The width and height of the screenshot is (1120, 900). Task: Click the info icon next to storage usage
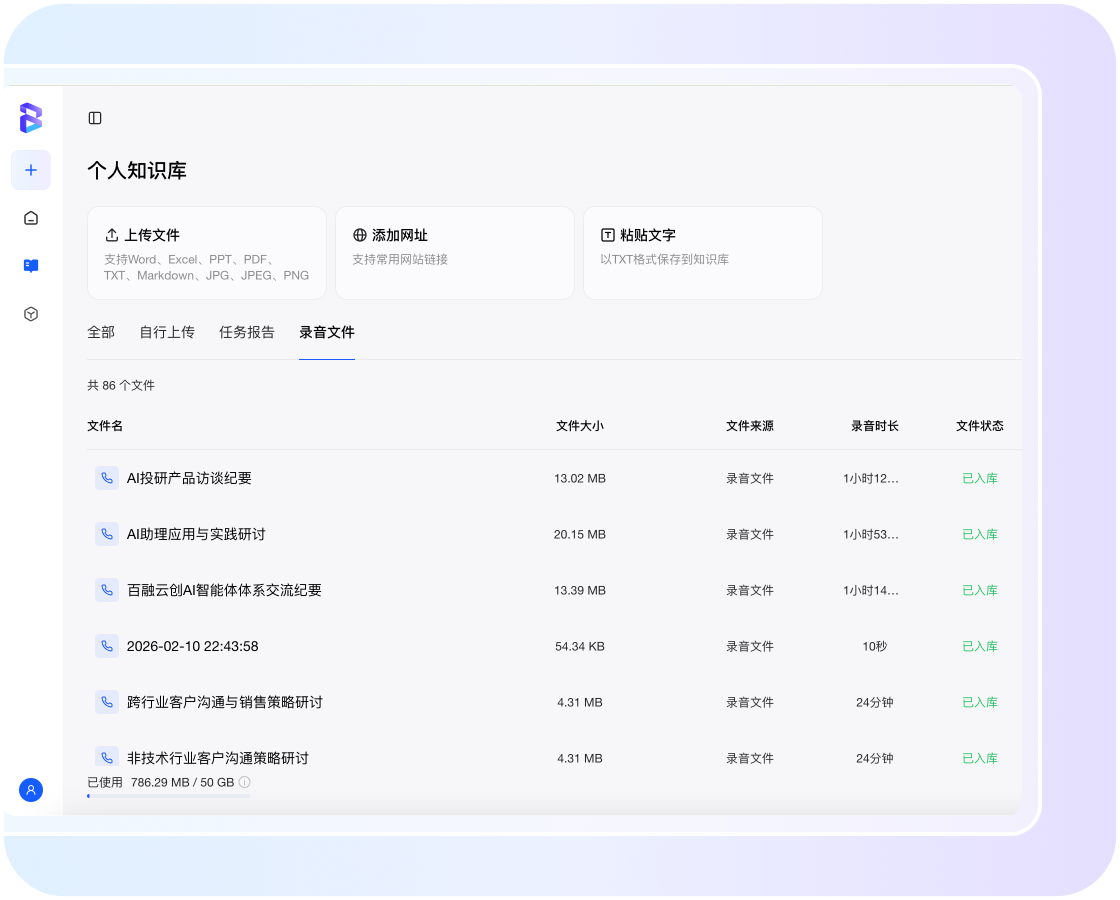point(245,782)
